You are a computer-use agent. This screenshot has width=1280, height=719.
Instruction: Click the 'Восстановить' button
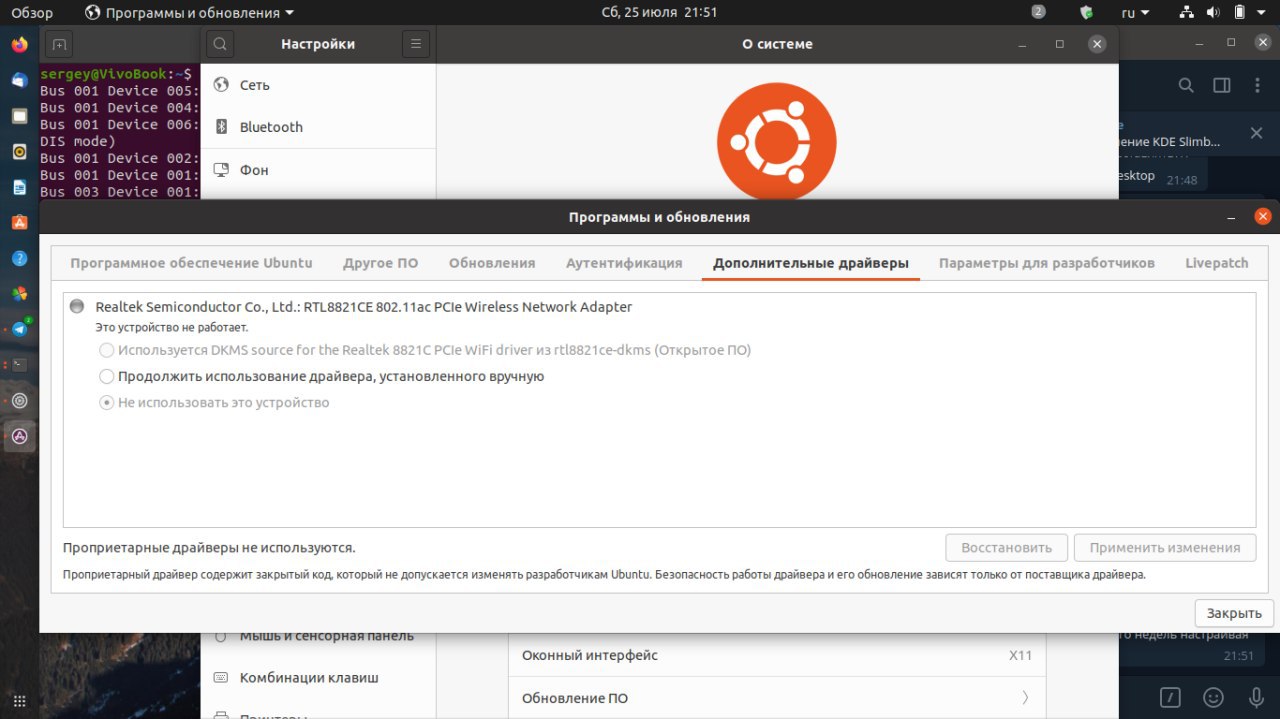click(x=1007, y=548)
